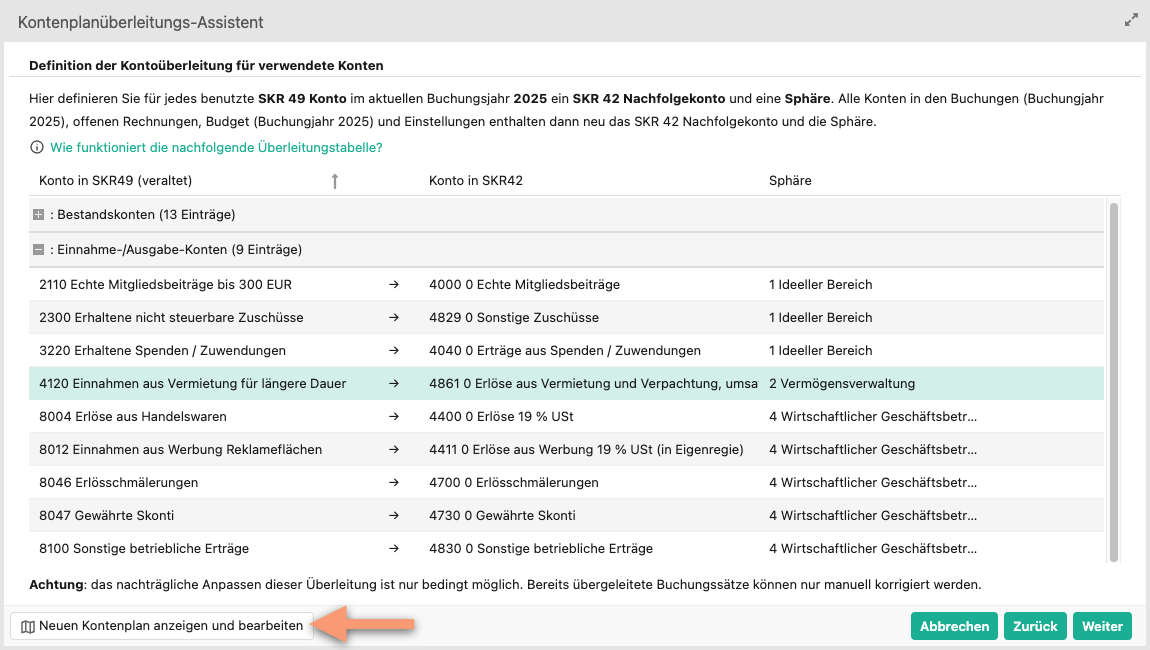Proceed with the Weiter button
Viewport: 1150px width, 650px height.
(1102, 626)
